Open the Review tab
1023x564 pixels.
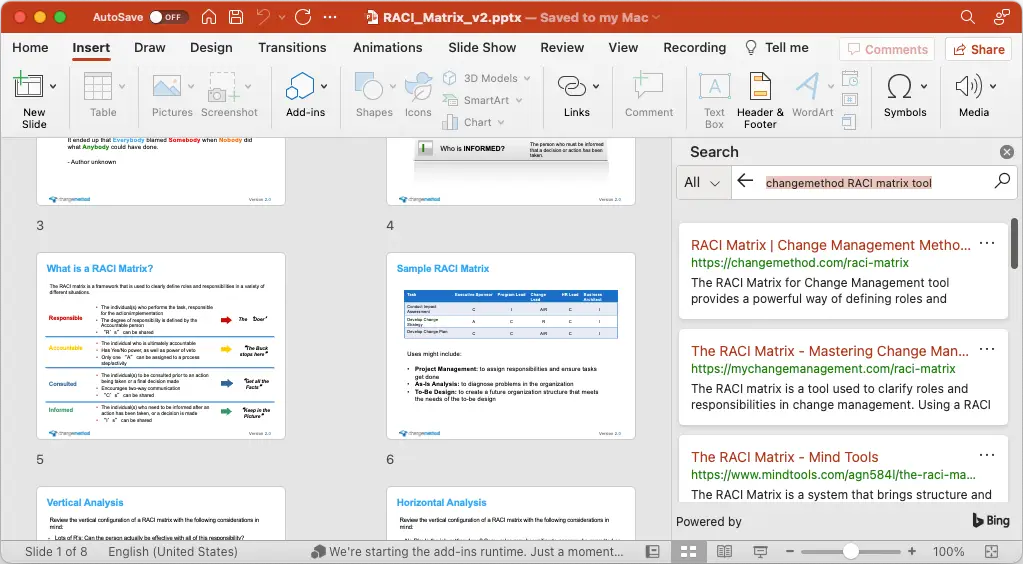pos(562,48)
